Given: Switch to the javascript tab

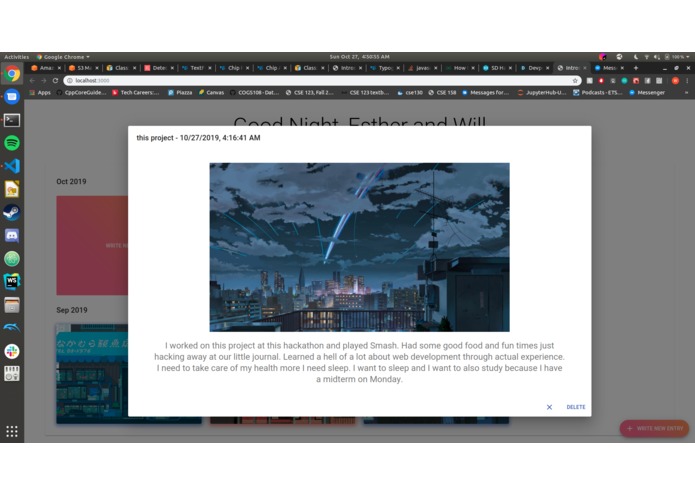Looking at the screenshot, I should coord(422,68).
